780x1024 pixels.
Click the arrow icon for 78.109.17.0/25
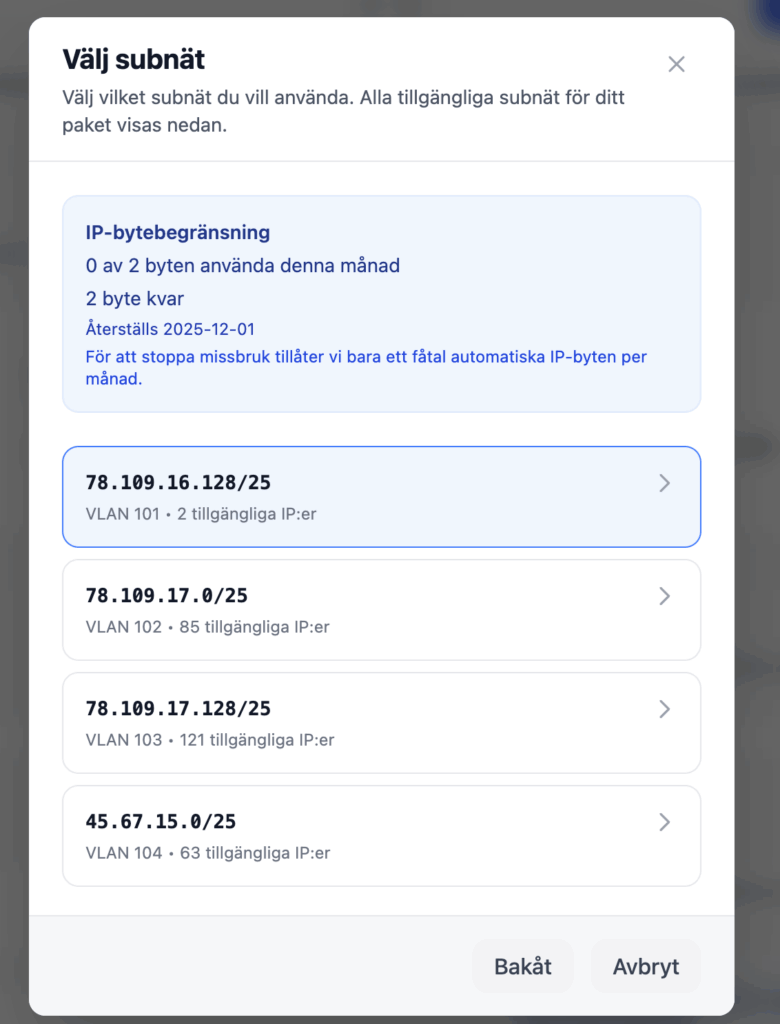[664, 596]
